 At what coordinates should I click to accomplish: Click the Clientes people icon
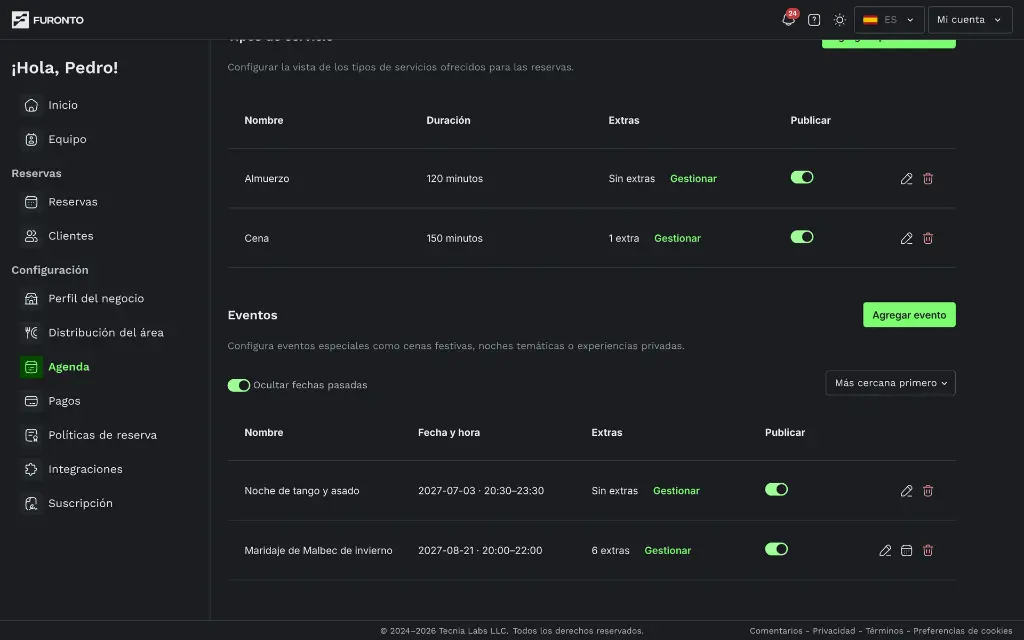tap(31, 236)
